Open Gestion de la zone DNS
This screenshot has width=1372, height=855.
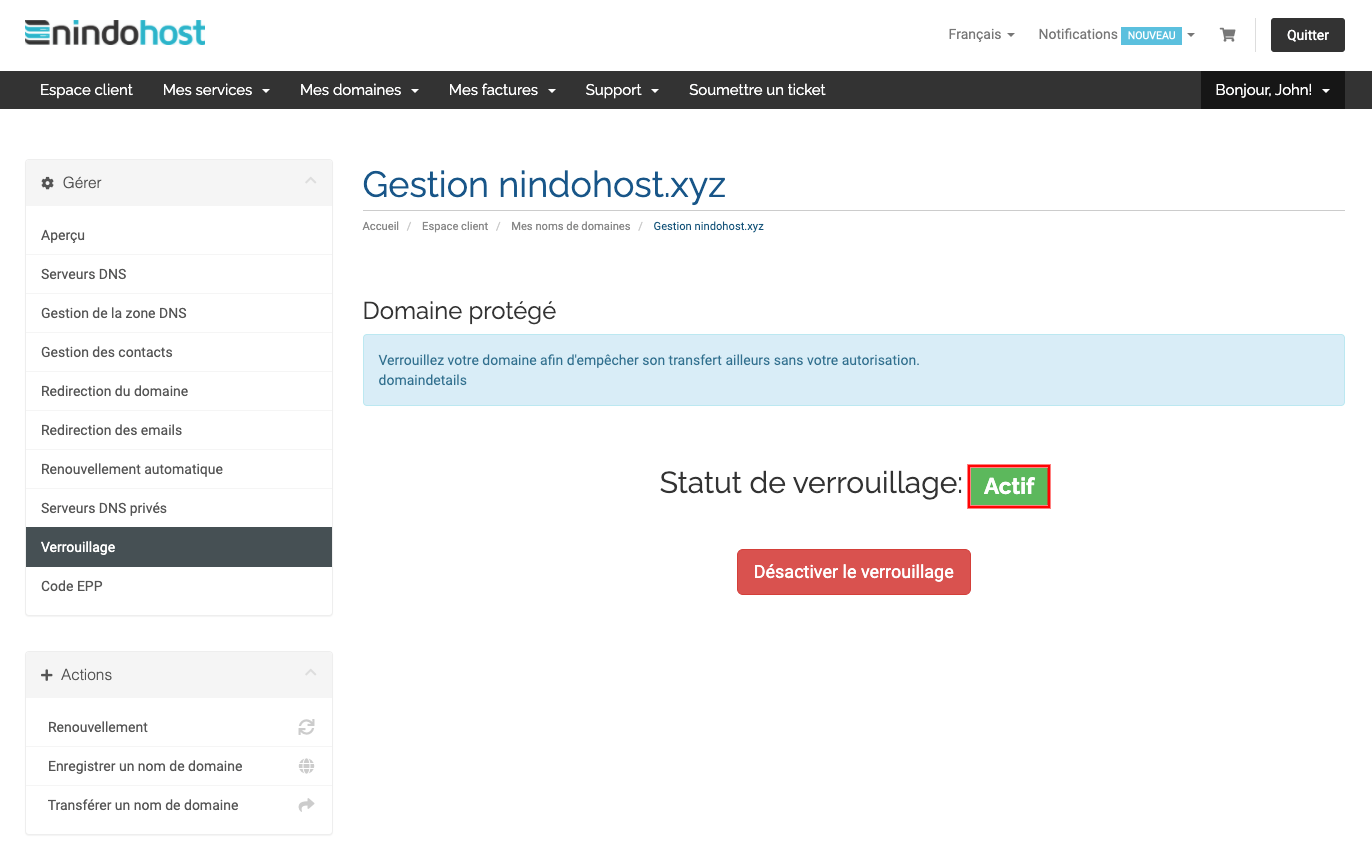click(x=179, y=313)
